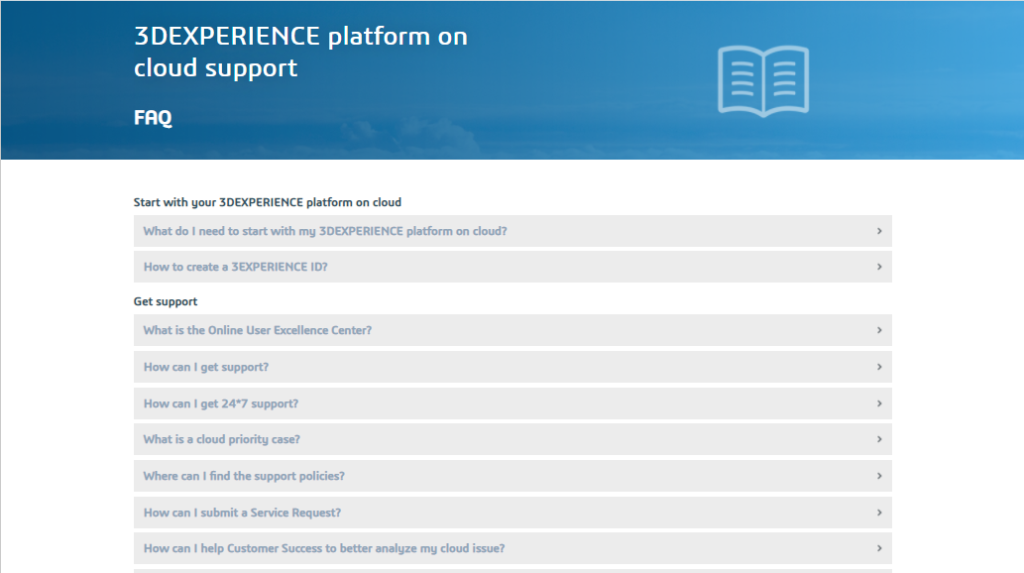Open 'How can I get 24*7 support?' question
Screen dimensions: 1024x573
[513, 404]
